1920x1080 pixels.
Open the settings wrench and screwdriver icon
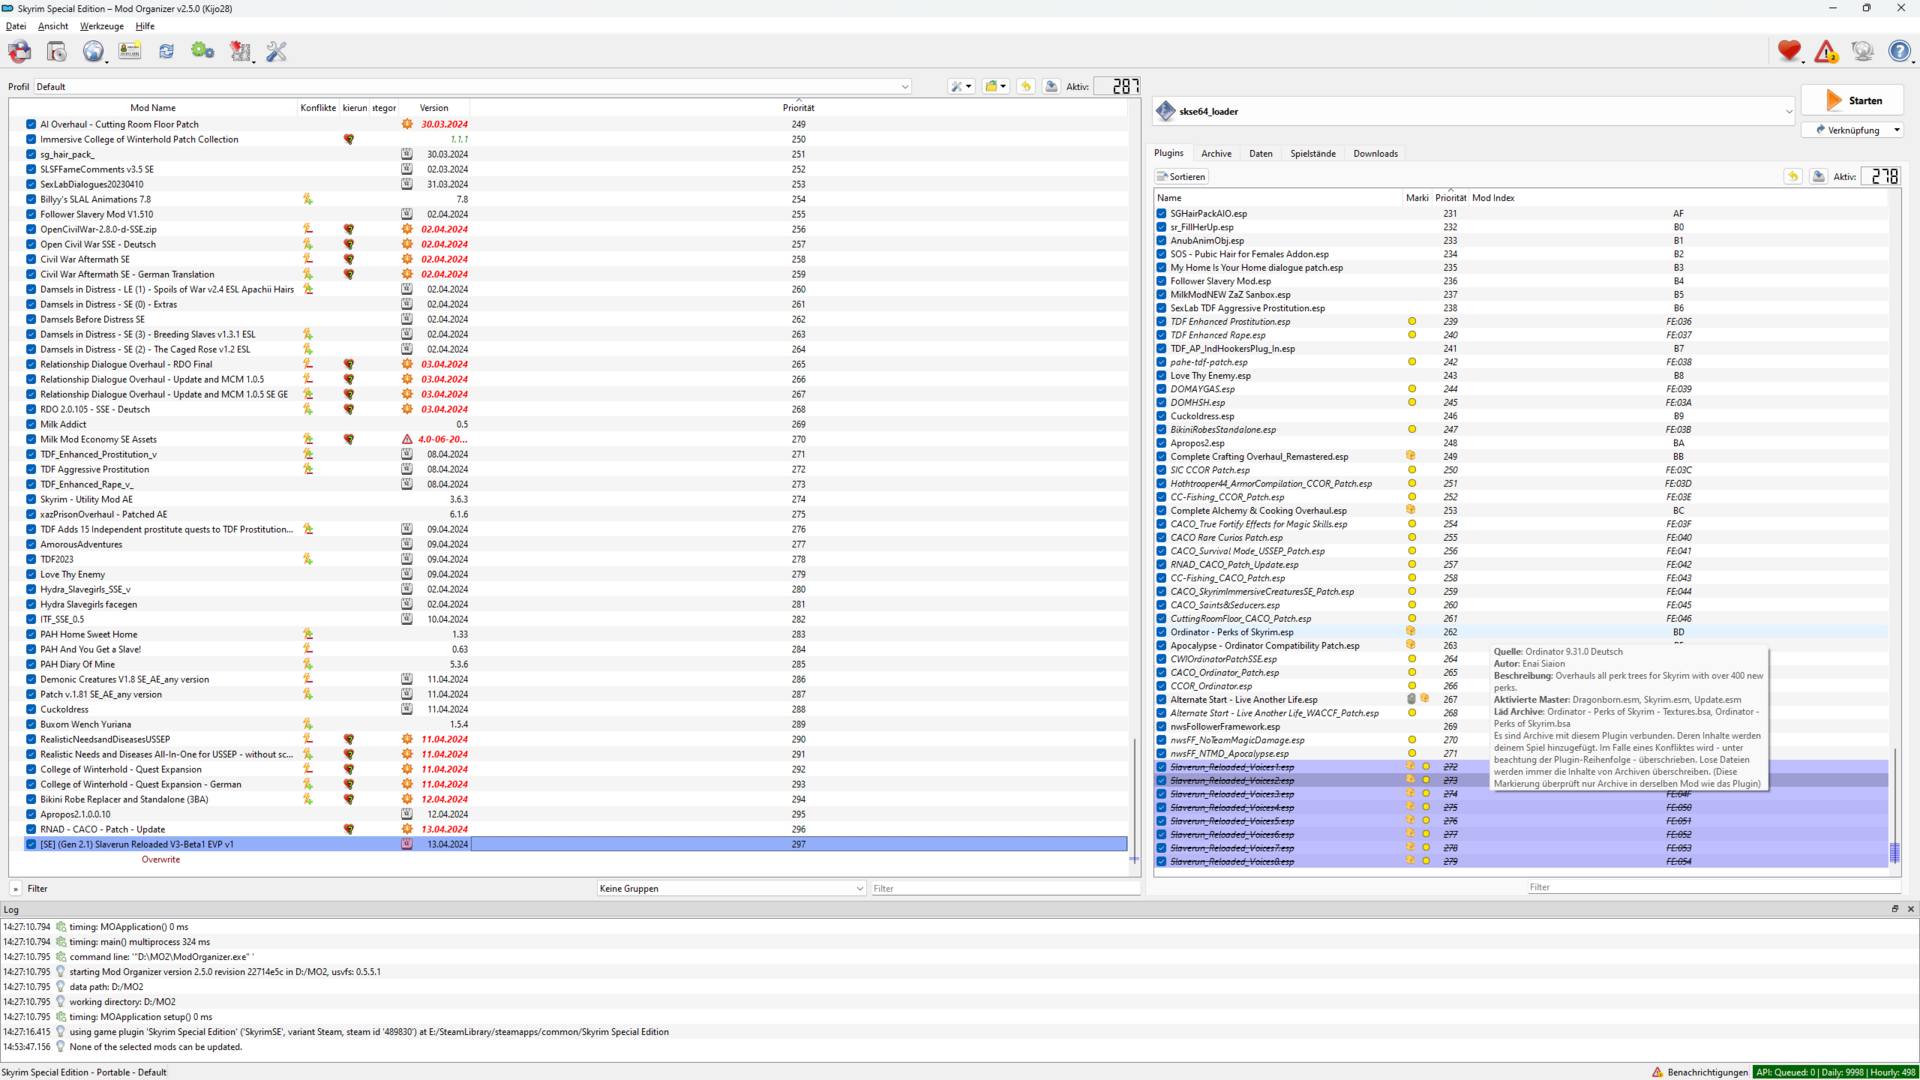[277, 51]
